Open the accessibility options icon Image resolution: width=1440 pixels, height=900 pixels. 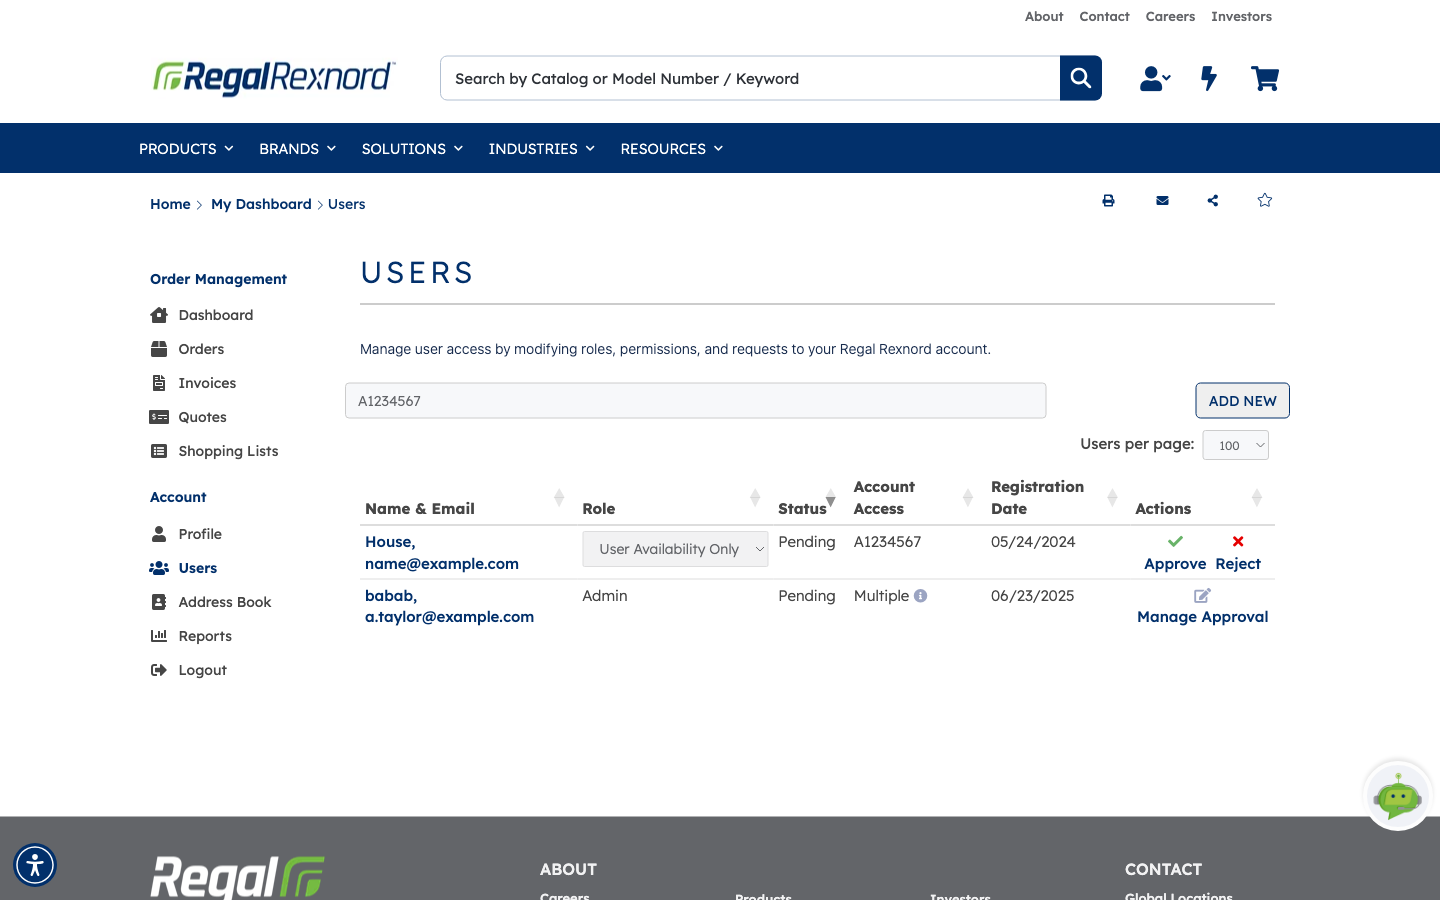point(35,865)
